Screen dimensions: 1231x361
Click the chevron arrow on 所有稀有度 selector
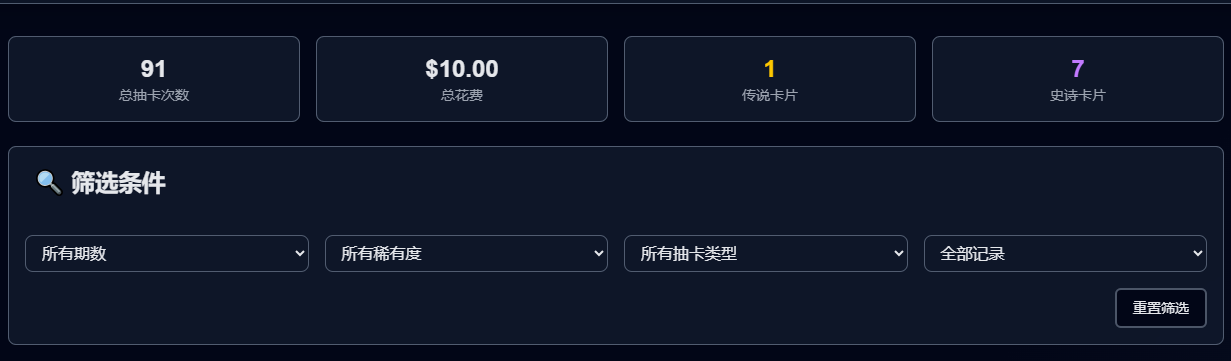click(x=598, y=254)
